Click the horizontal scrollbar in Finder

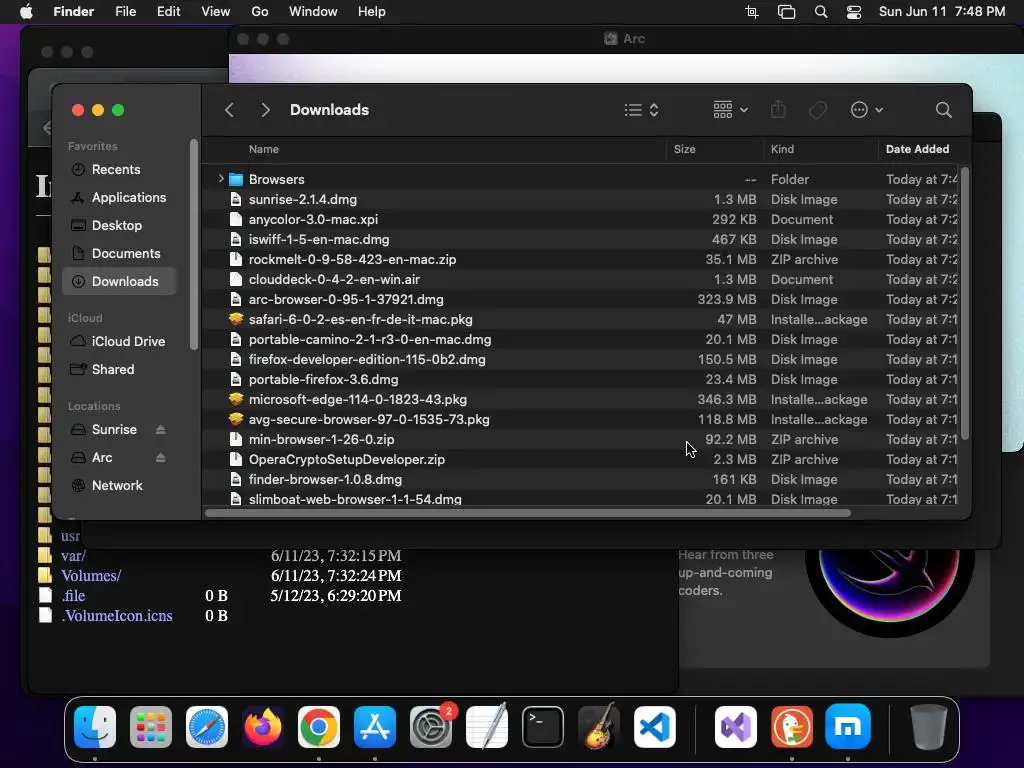(528, 513)
